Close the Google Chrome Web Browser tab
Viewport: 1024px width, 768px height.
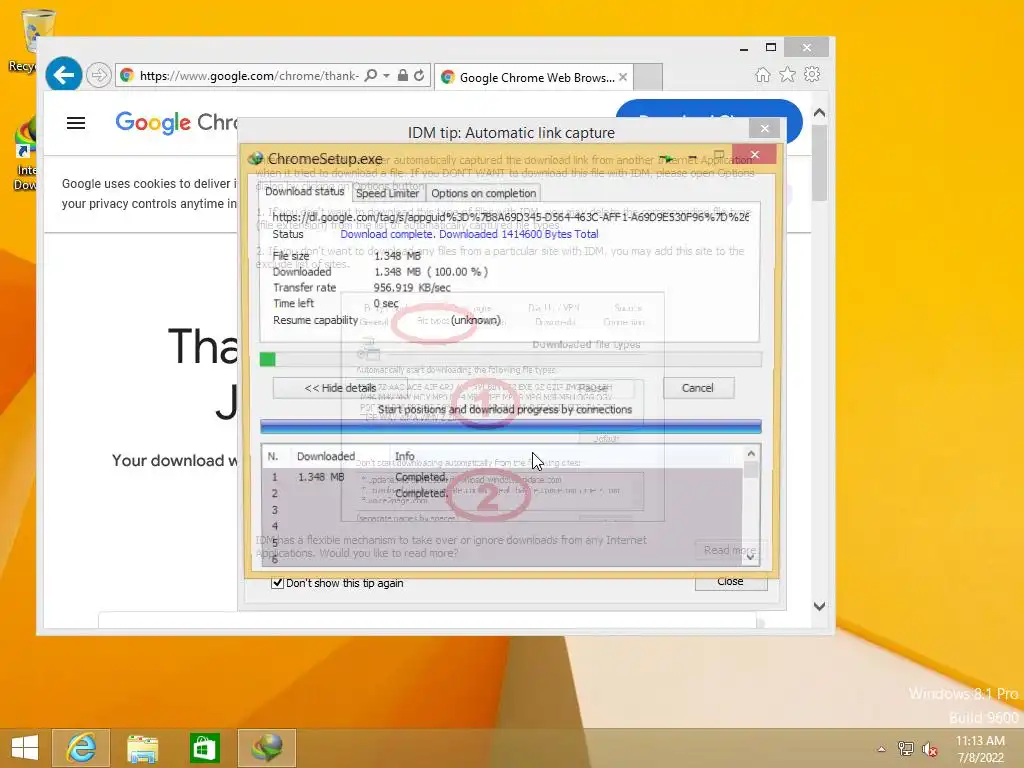tap(623, 77)
